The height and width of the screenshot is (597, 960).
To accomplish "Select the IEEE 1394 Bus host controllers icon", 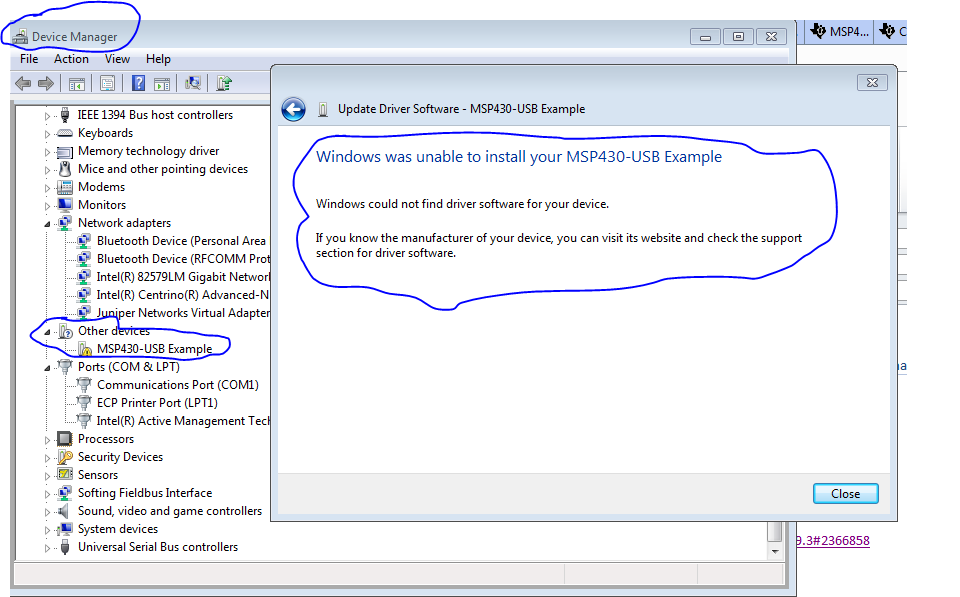I will point(65,115).
